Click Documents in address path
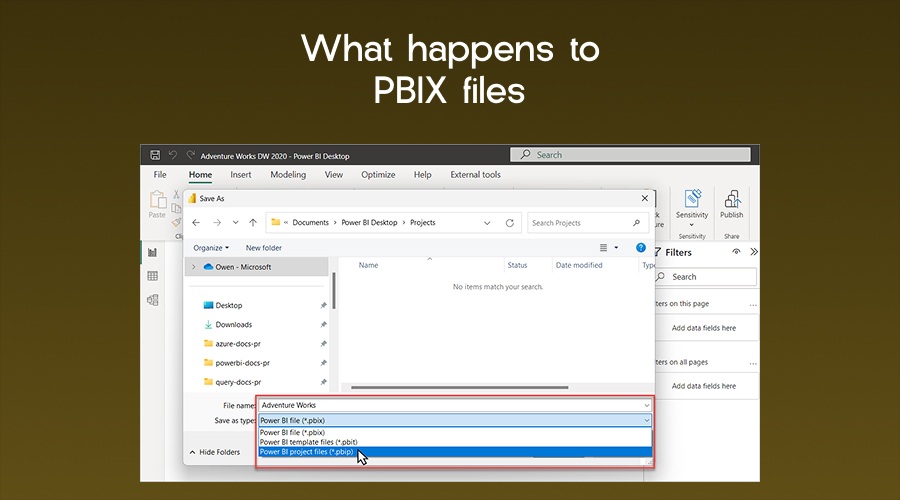The height and width of the screenshot is (500, 900). [311, 223]
